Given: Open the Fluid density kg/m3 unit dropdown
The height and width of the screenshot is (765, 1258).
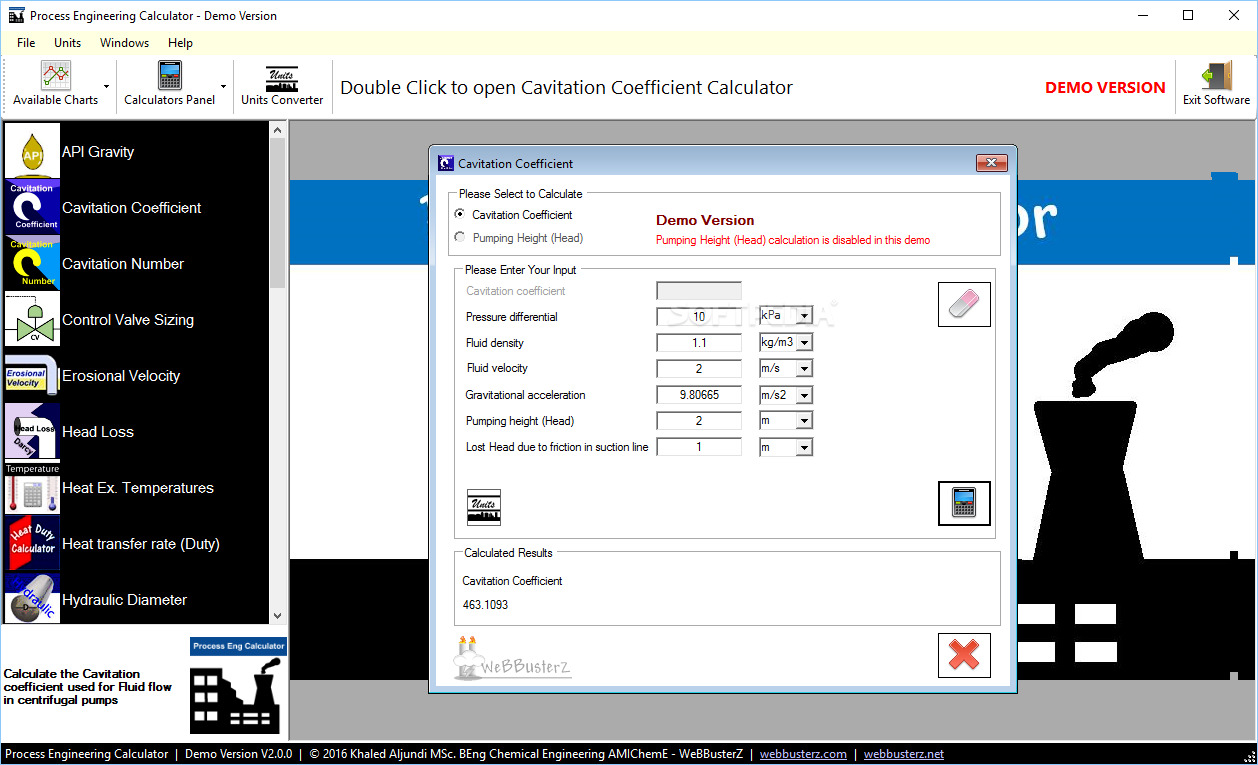Looking at the screenshot, I should (x=804, y=342).
